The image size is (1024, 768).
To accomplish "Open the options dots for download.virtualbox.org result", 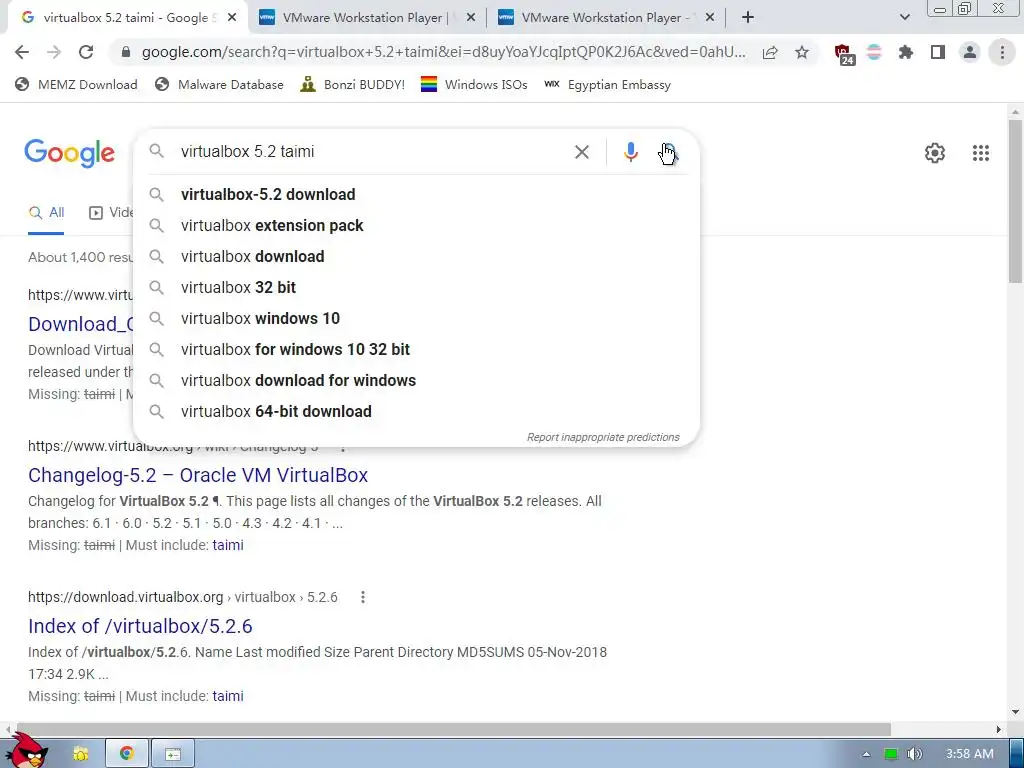I will [362, 597].
